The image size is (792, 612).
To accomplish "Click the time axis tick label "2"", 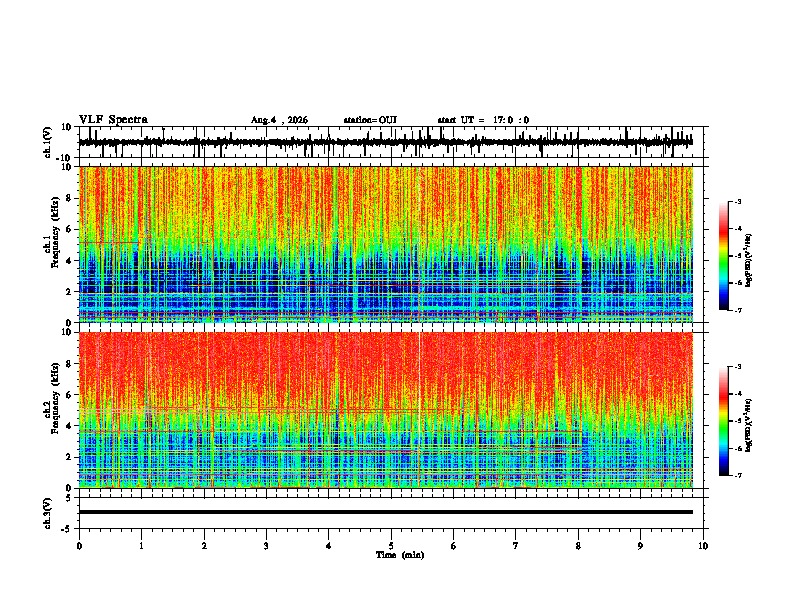I will [x=204, y=546].
